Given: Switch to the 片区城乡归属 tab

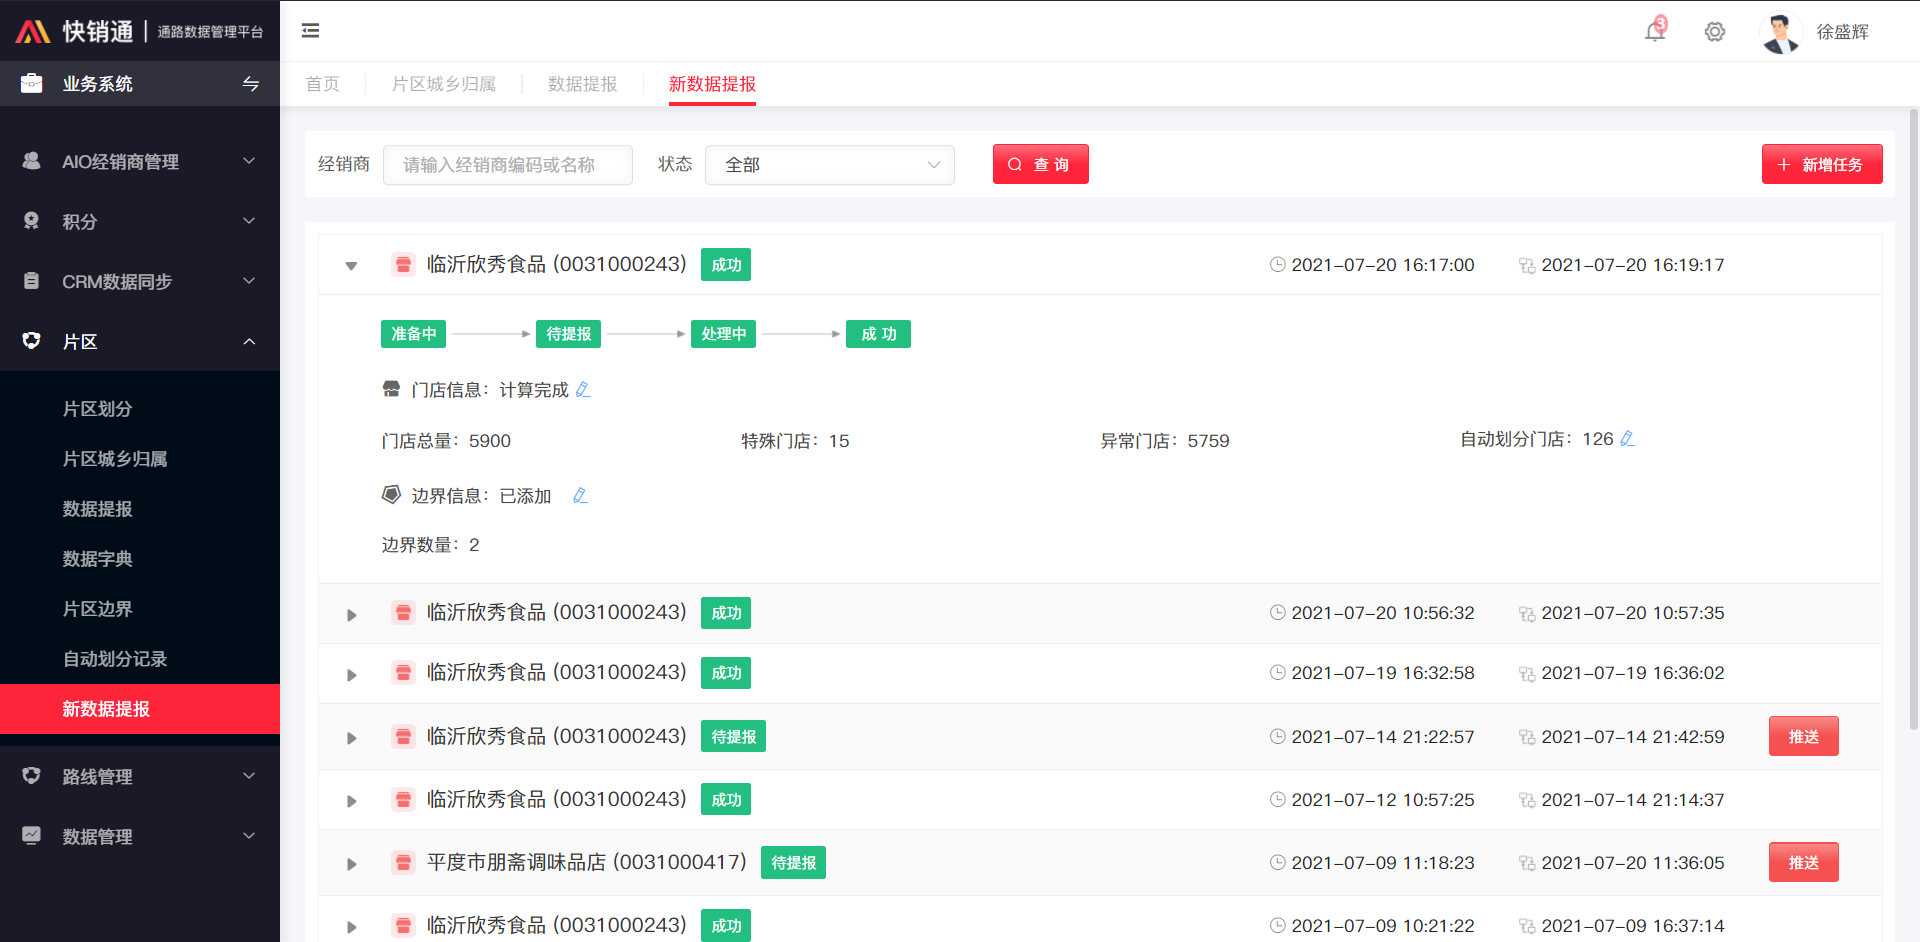Looking at the screenshot, I should (x=444, y=84).
